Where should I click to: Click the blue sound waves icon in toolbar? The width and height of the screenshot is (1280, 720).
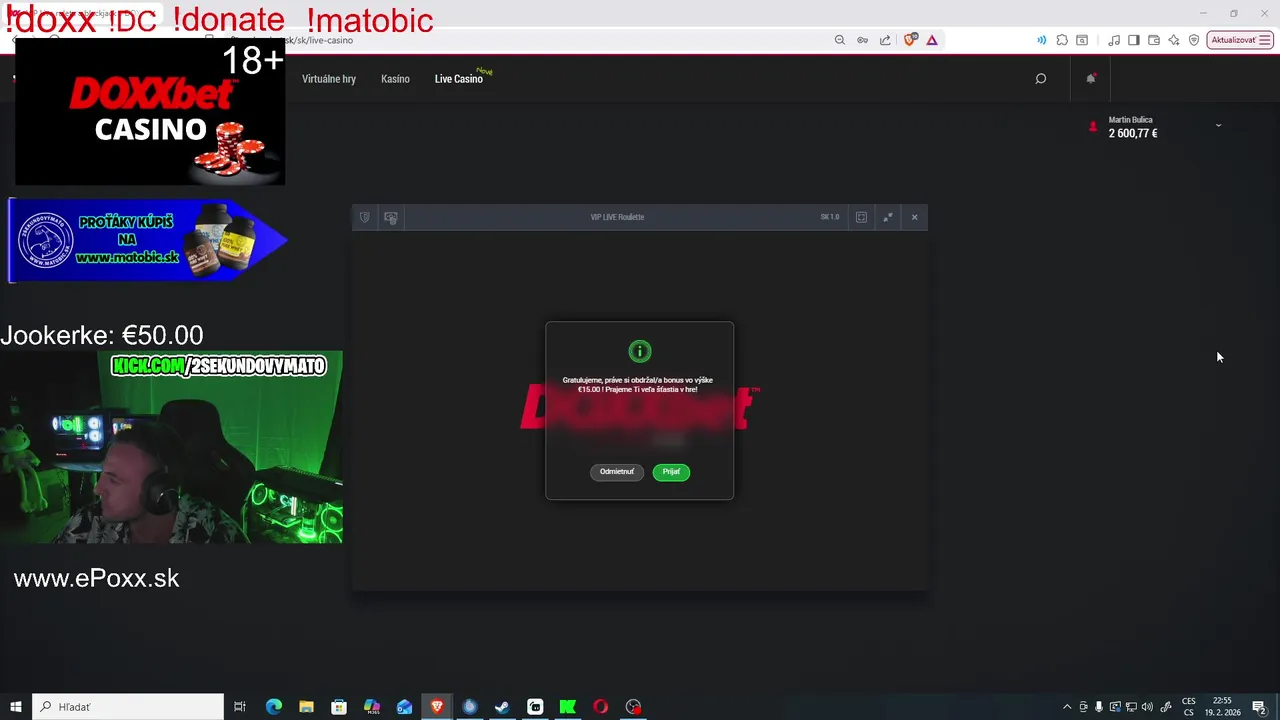[1041, 40]
